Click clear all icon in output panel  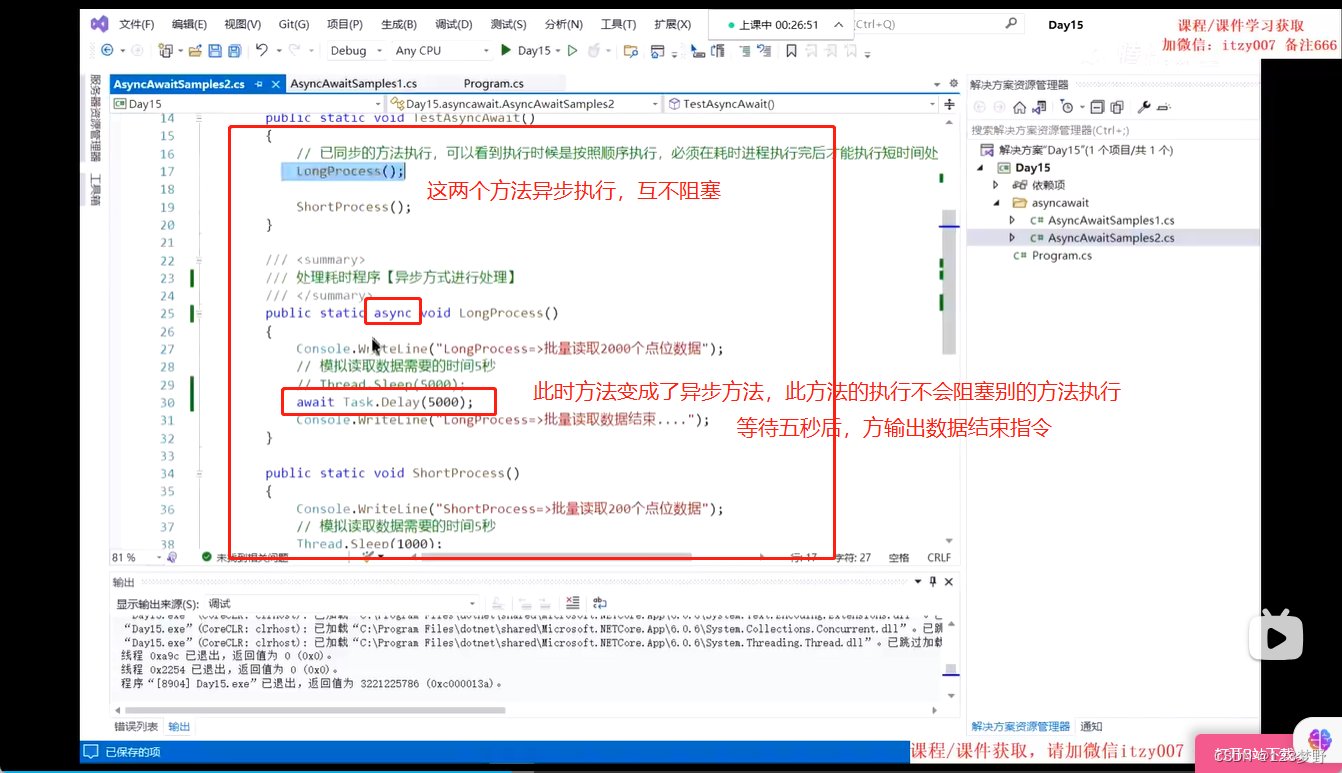pos(573,603)
